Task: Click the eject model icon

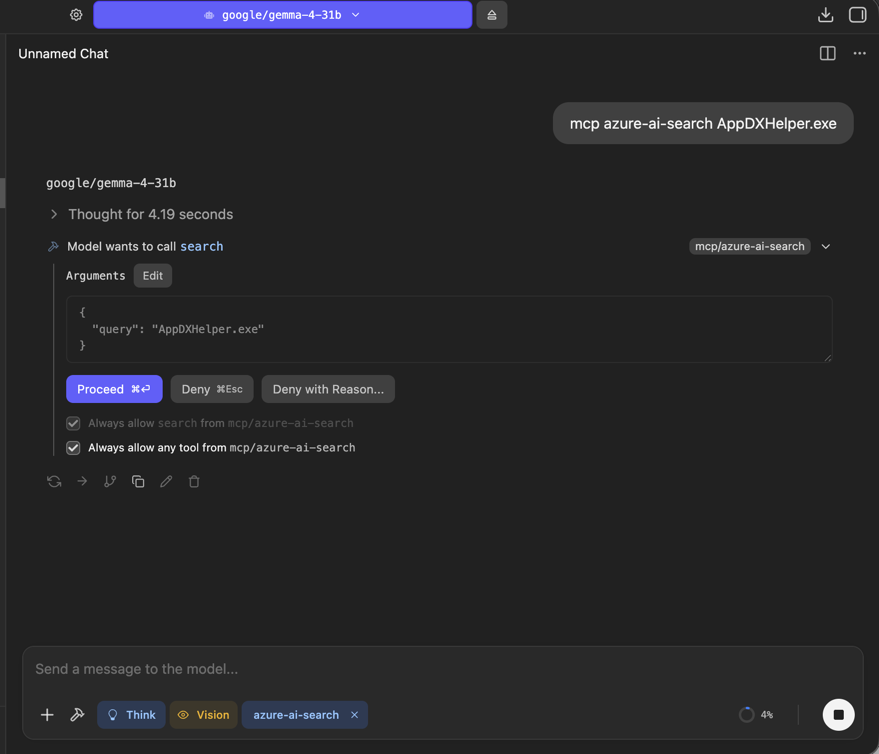Action: 492,15
